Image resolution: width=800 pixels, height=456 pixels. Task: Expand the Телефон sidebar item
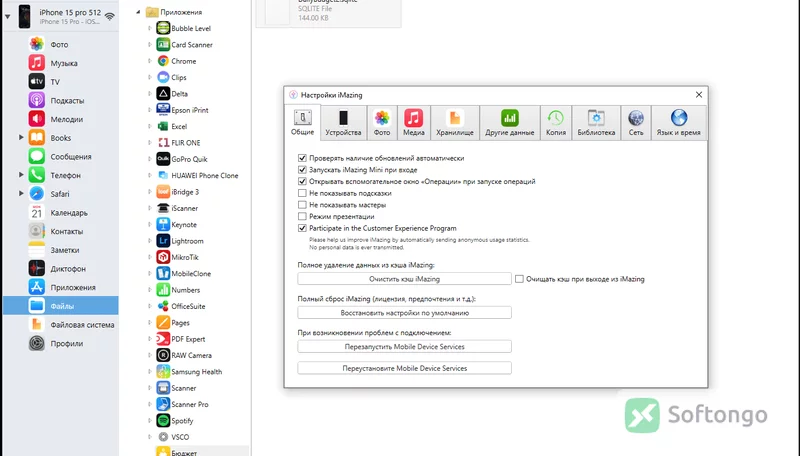click(21, 174)
